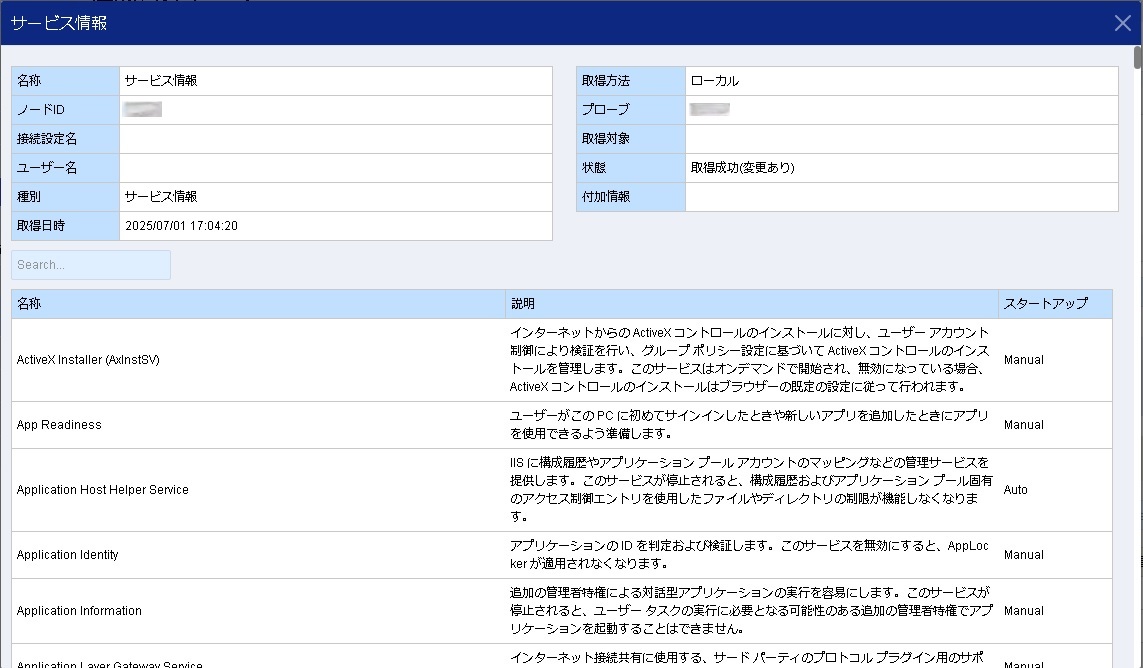Sort by 名称 column header

pyautogui.click(x=258, y=303)
